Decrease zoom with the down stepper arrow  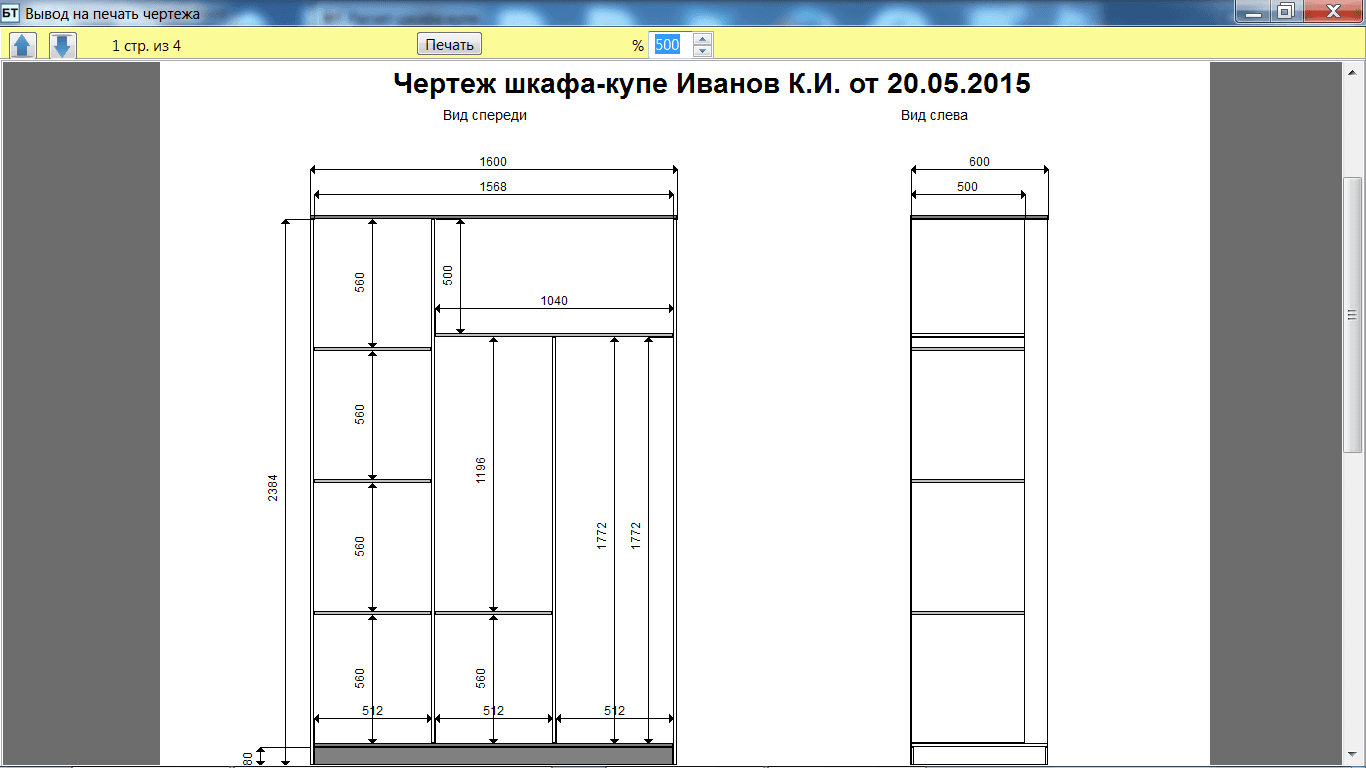(703, 51)
